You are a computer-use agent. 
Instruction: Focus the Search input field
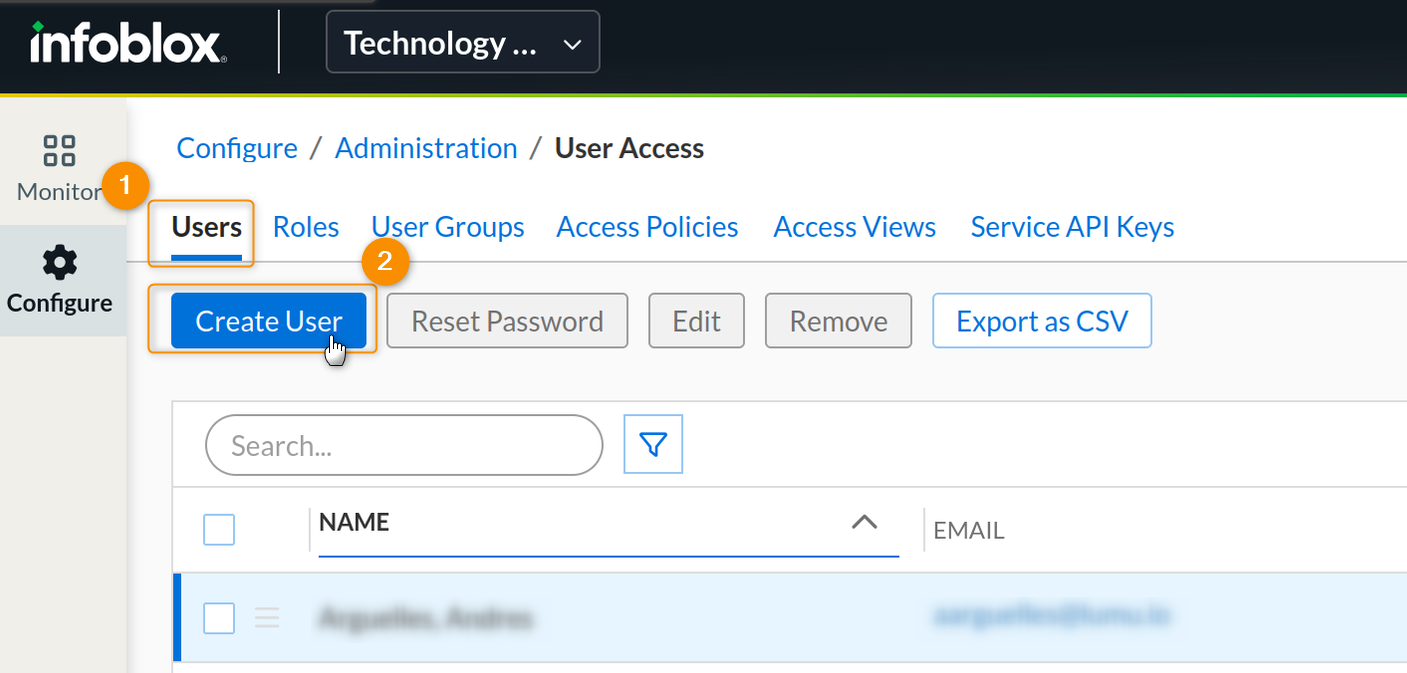coord(404,445)
